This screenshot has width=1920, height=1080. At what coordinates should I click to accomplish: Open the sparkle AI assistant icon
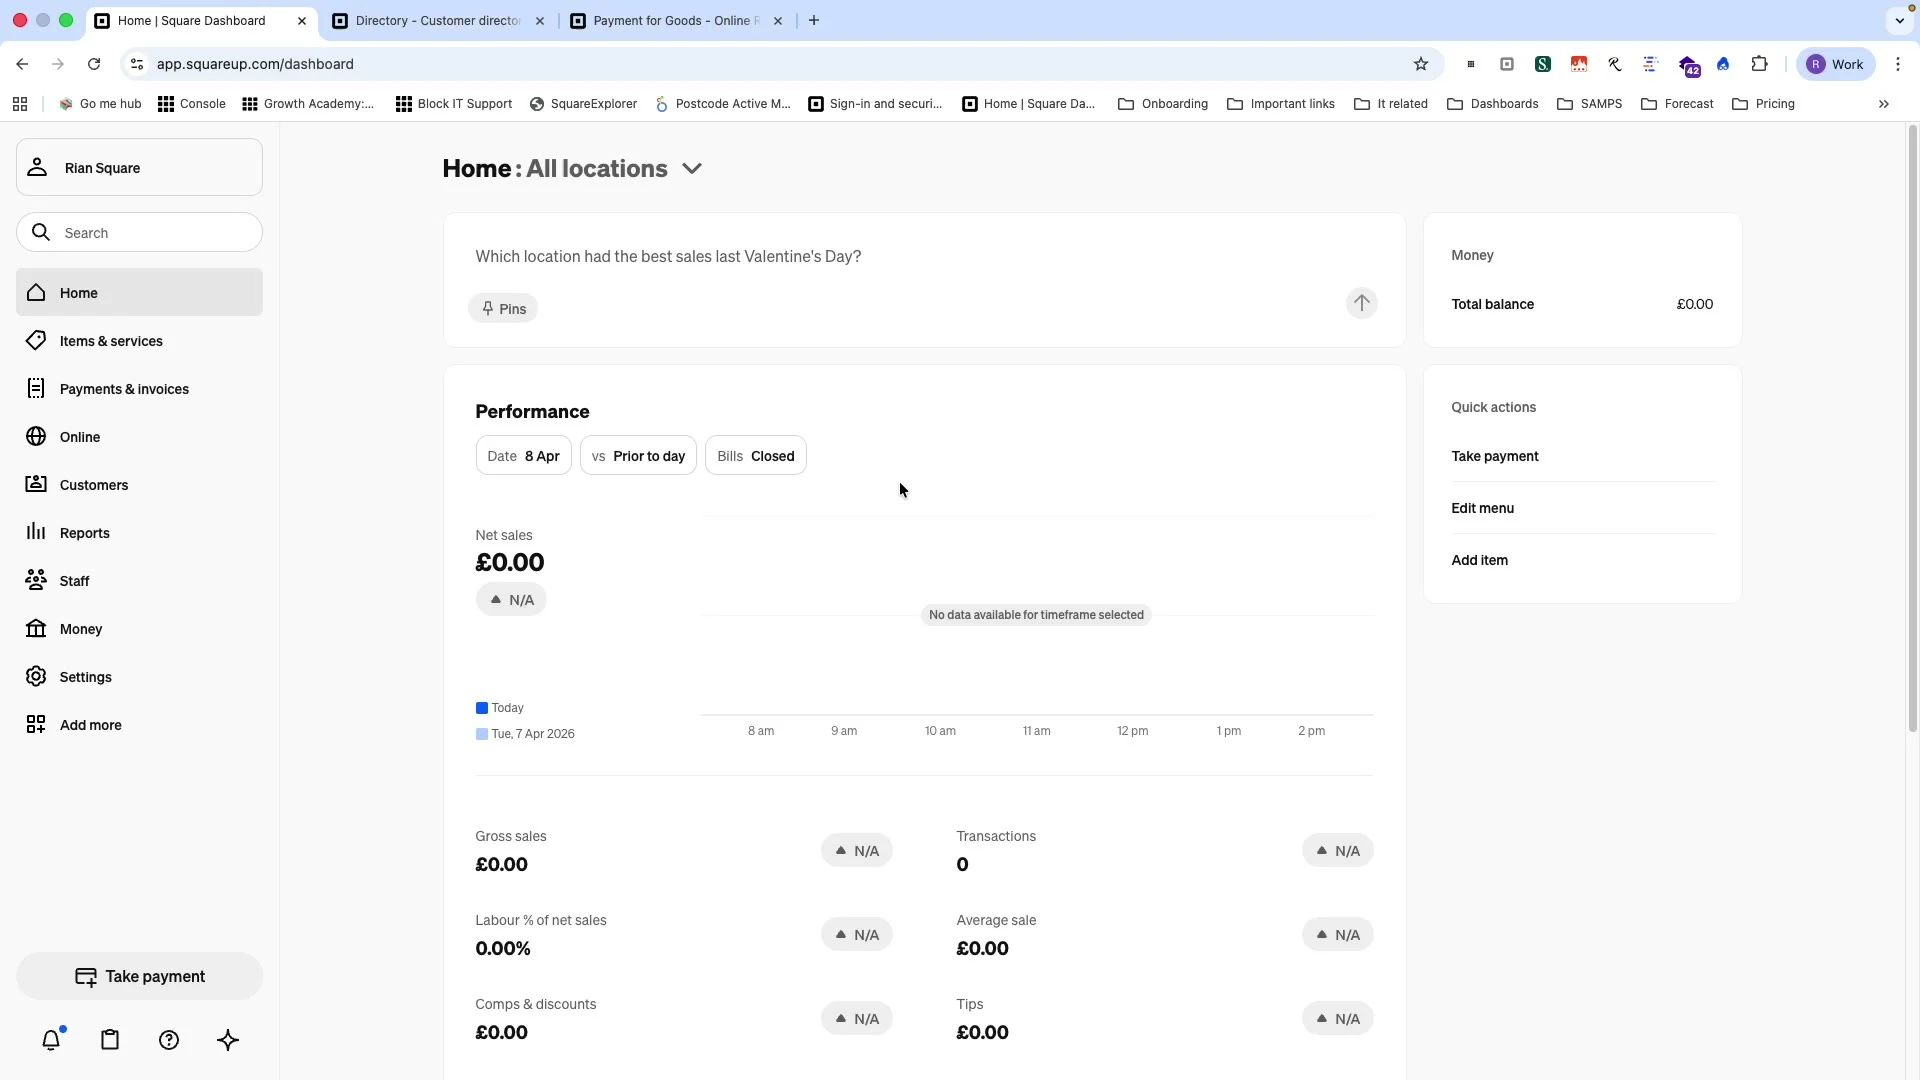(228, 1040)
